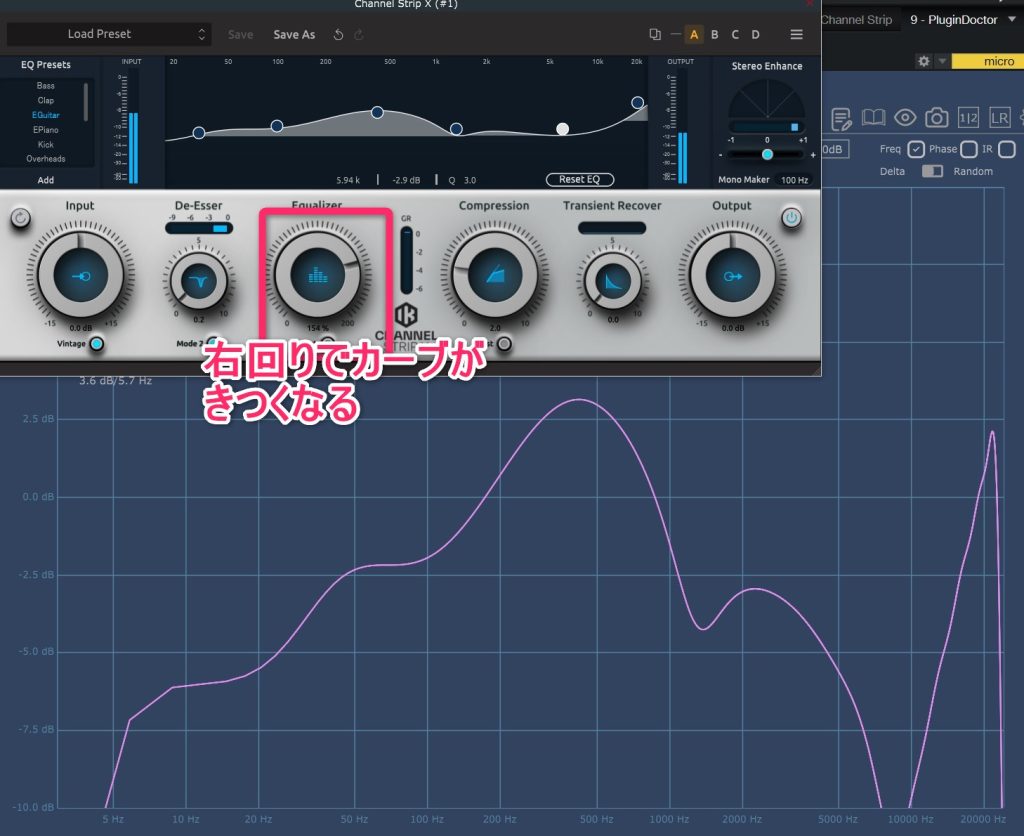Toggle the Vintage mode button

click(x=96, y=344)
